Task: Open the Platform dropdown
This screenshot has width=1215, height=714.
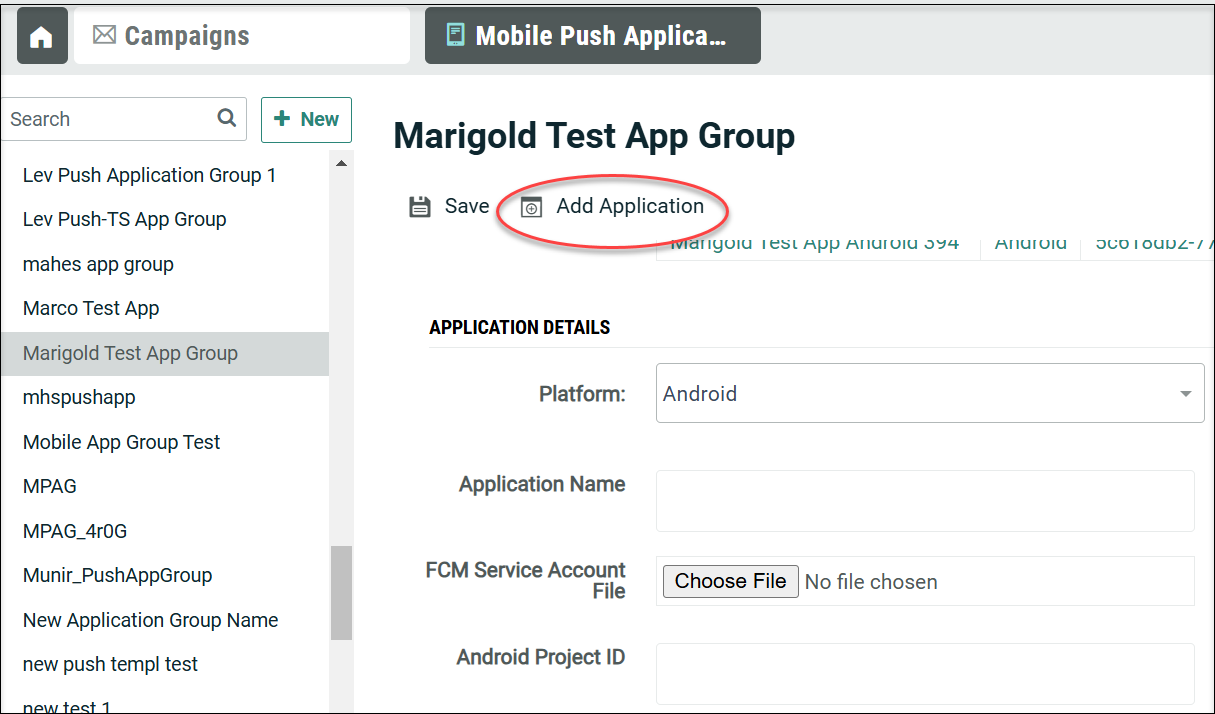Action: tap(929, 394)
